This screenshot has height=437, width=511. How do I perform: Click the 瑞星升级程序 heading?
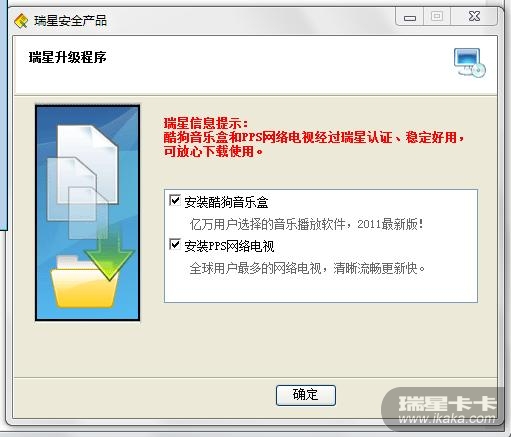(x=68, y=57)
